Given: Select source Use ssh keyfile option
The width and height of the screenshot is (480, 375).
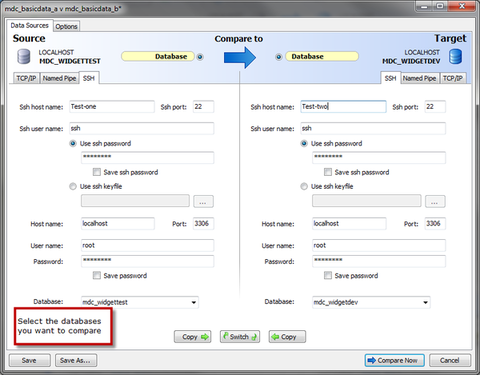Looking at the screenshot, I should click(73, 186).
